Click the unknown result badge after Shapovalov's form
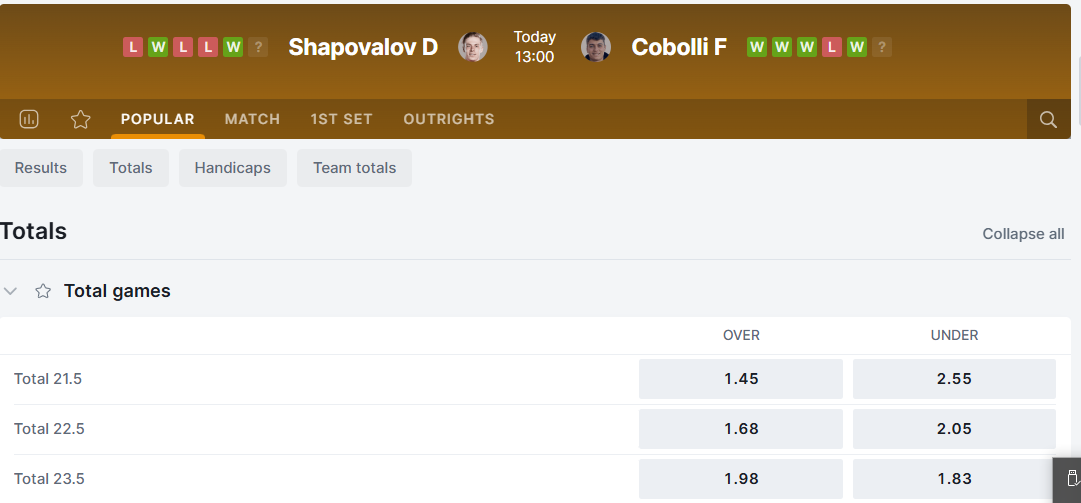This screenshot has height=503, width=1081. point(258,47)
